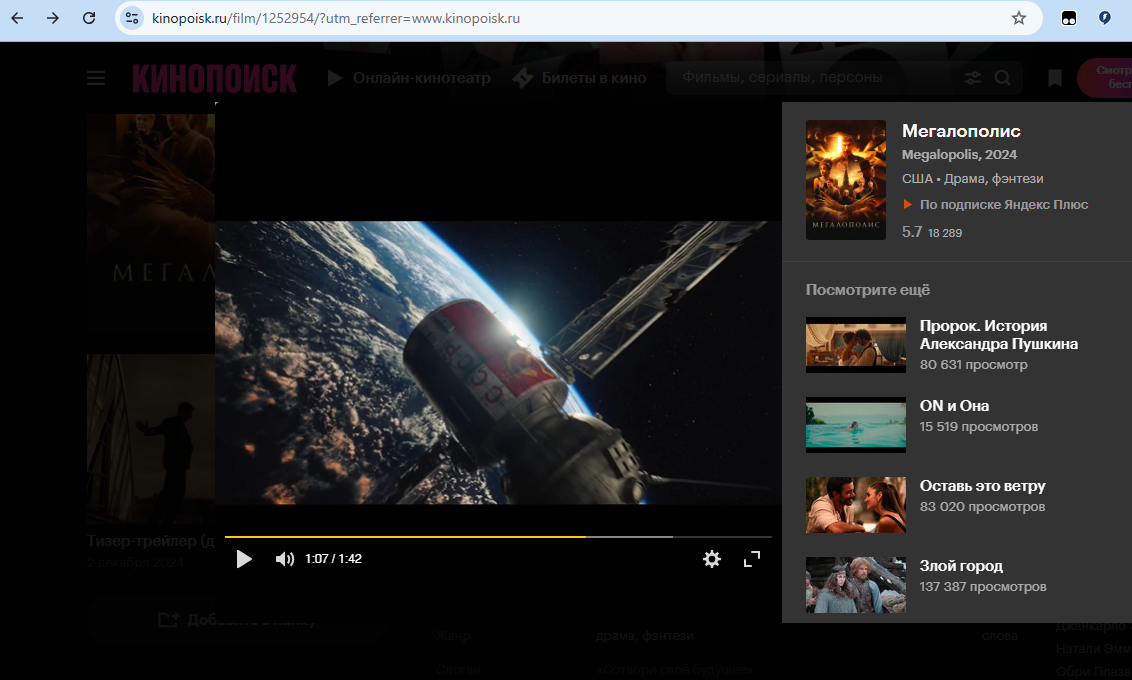Click the Кинопоиск logo
The height and width of the screenshot is (680, 1132).
point(214,78)
